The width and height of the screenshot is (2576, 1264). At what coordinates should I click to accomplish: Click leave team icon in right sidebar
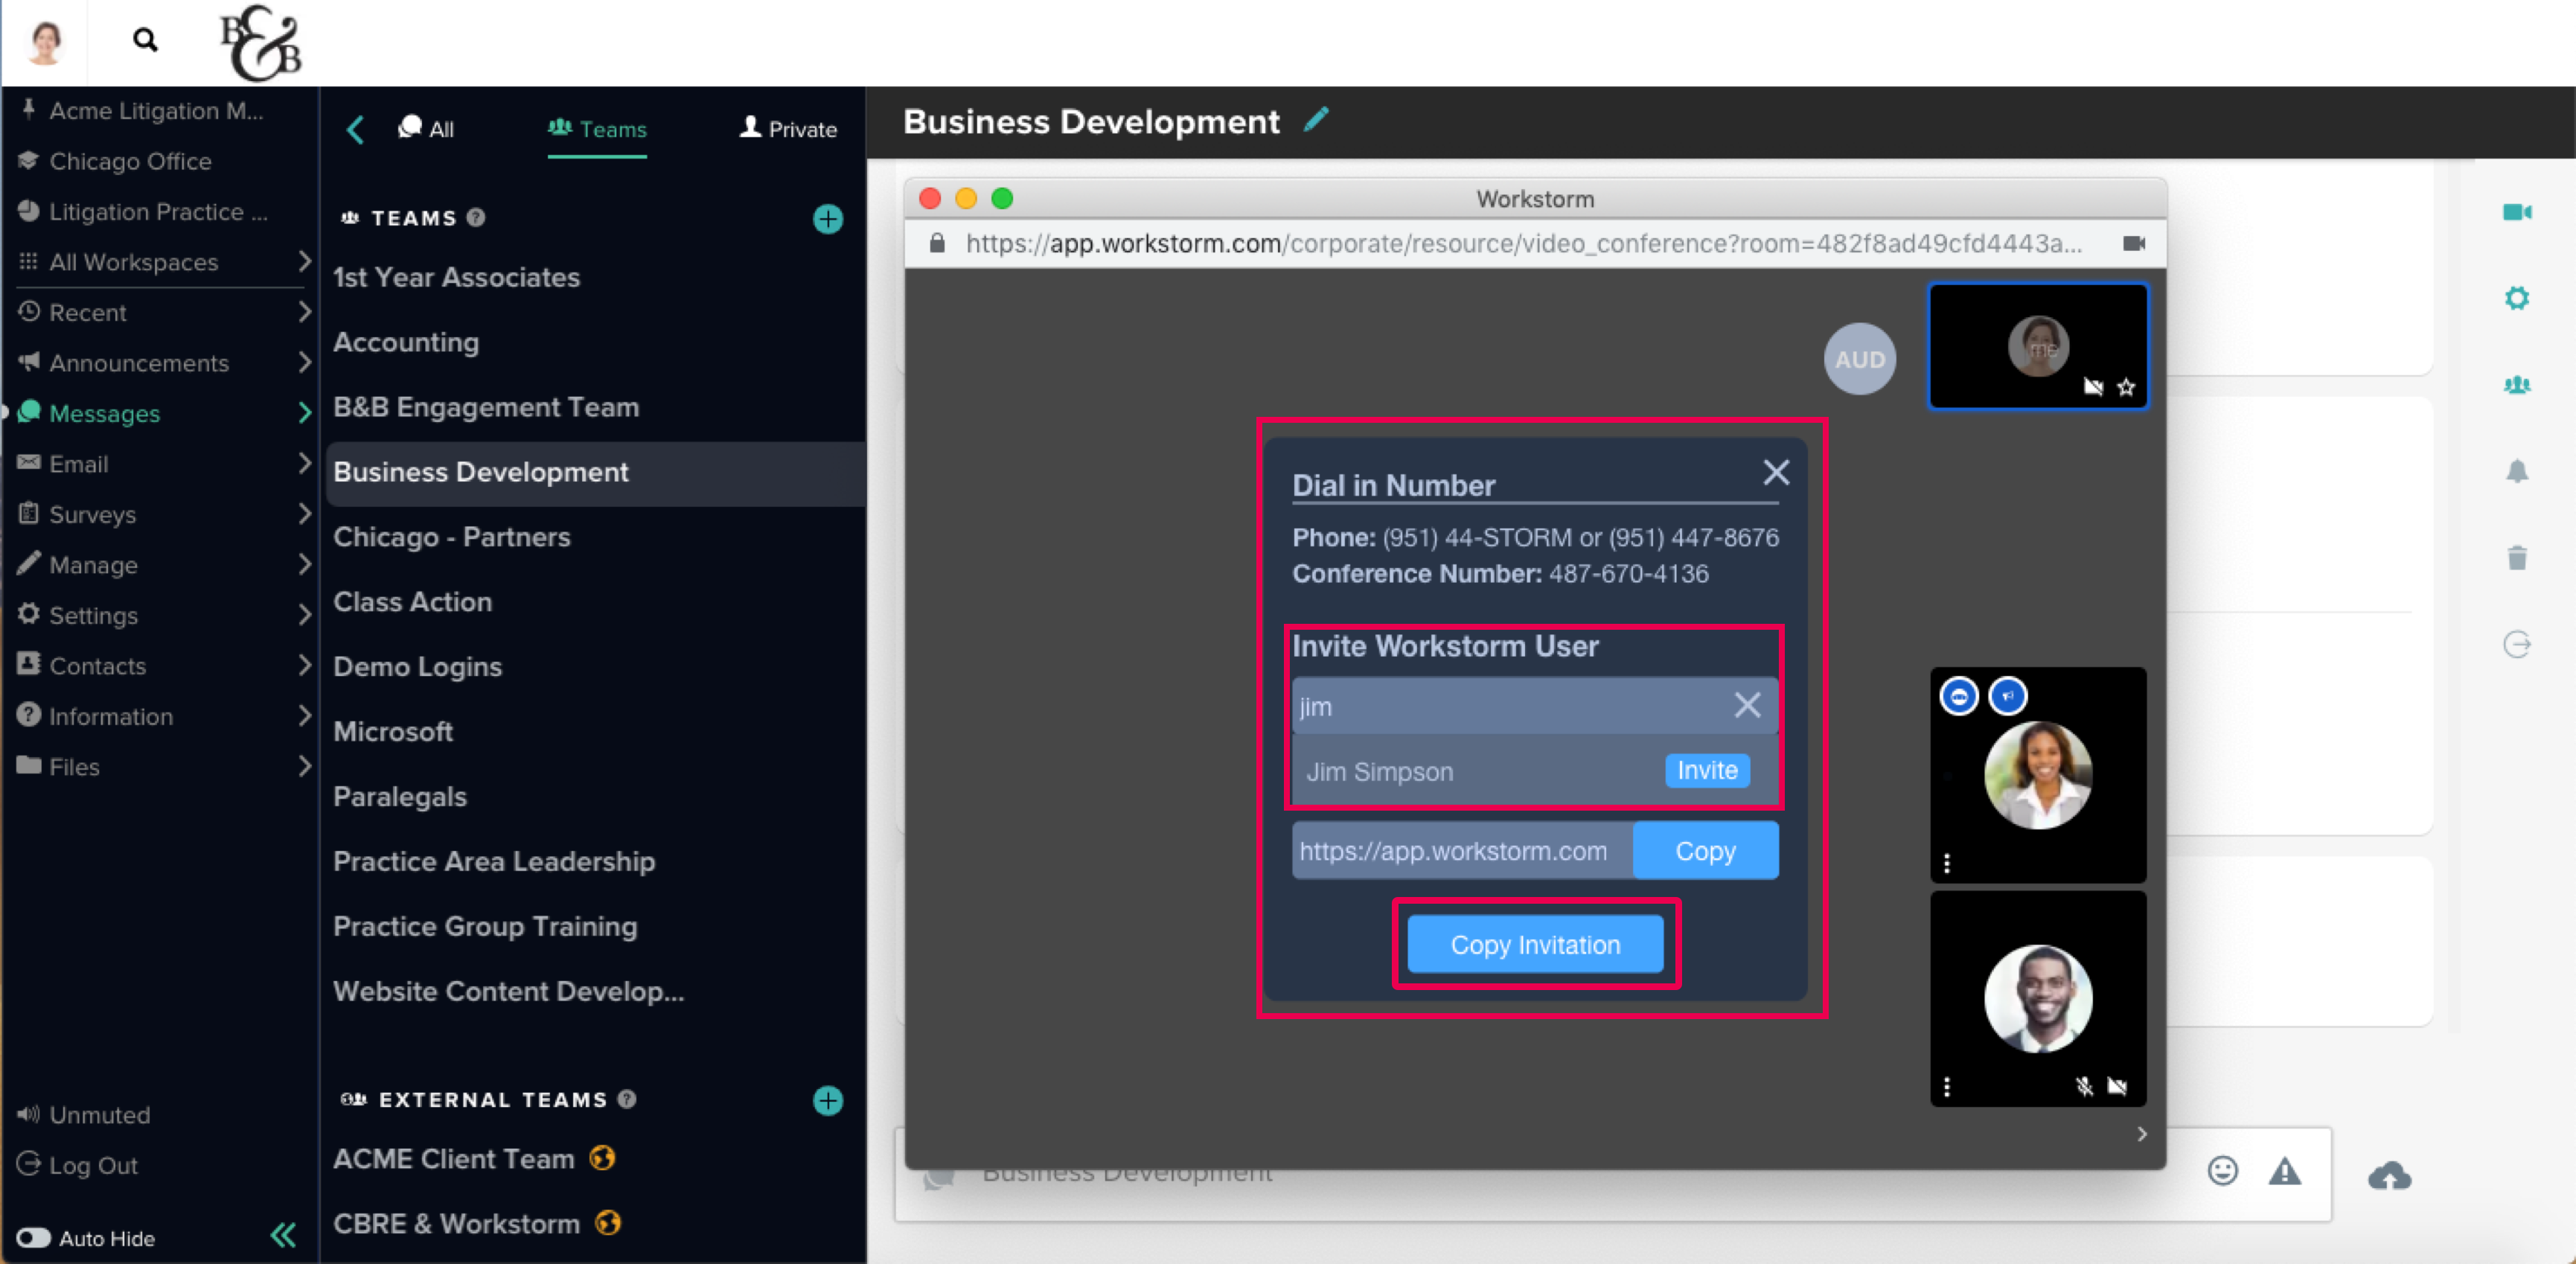[2517, 644]
